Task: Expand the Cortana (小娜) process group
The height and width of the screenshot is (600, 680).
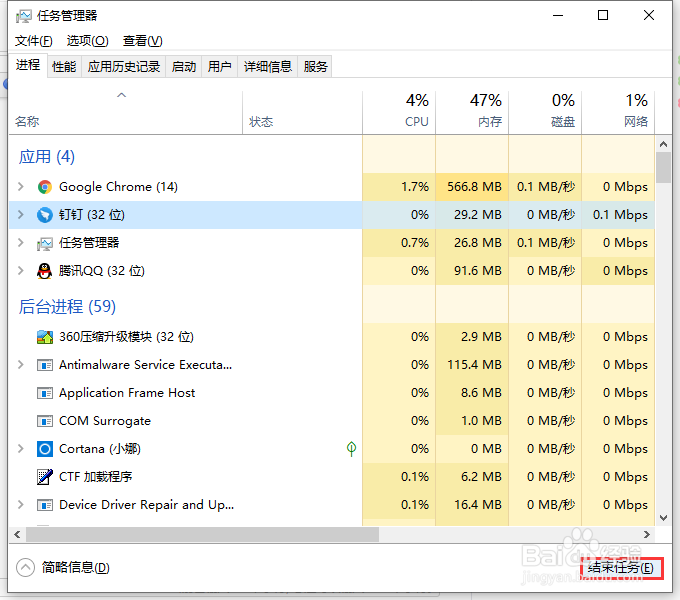Action: 20,449
